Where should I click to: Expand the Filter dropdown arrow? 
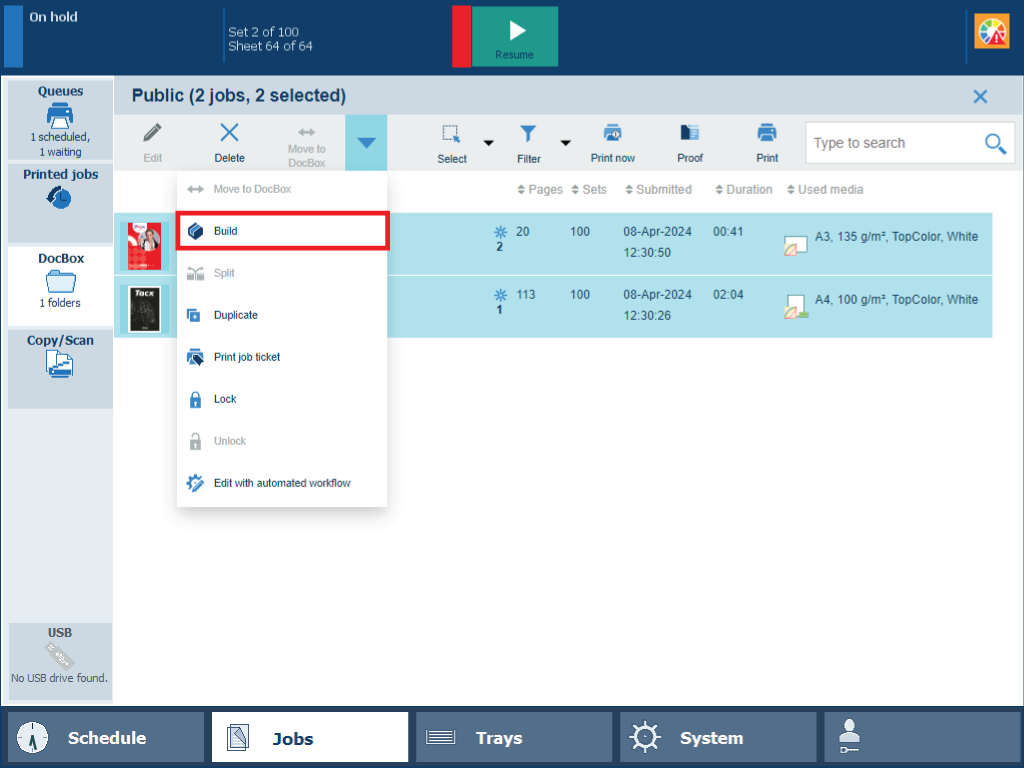point(565,143)
